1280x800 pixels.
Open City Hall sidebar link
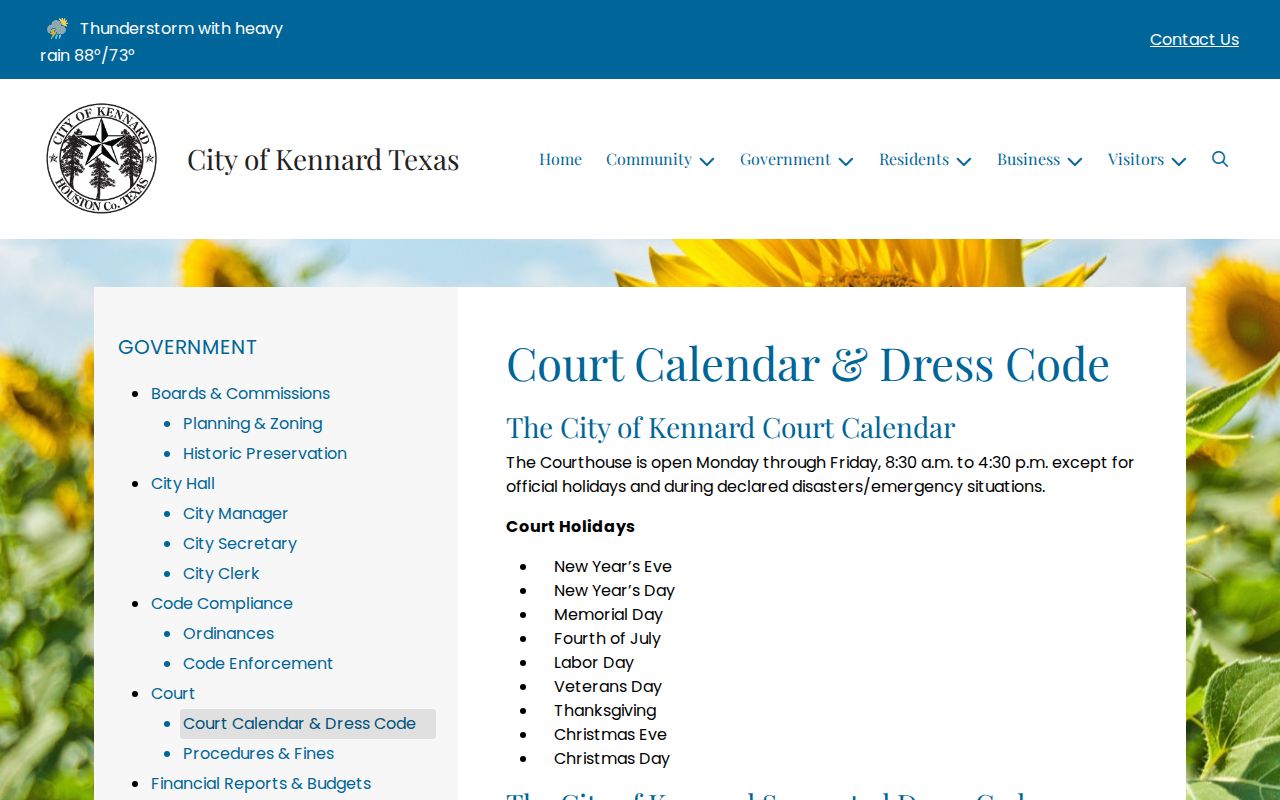click(183, 483)
